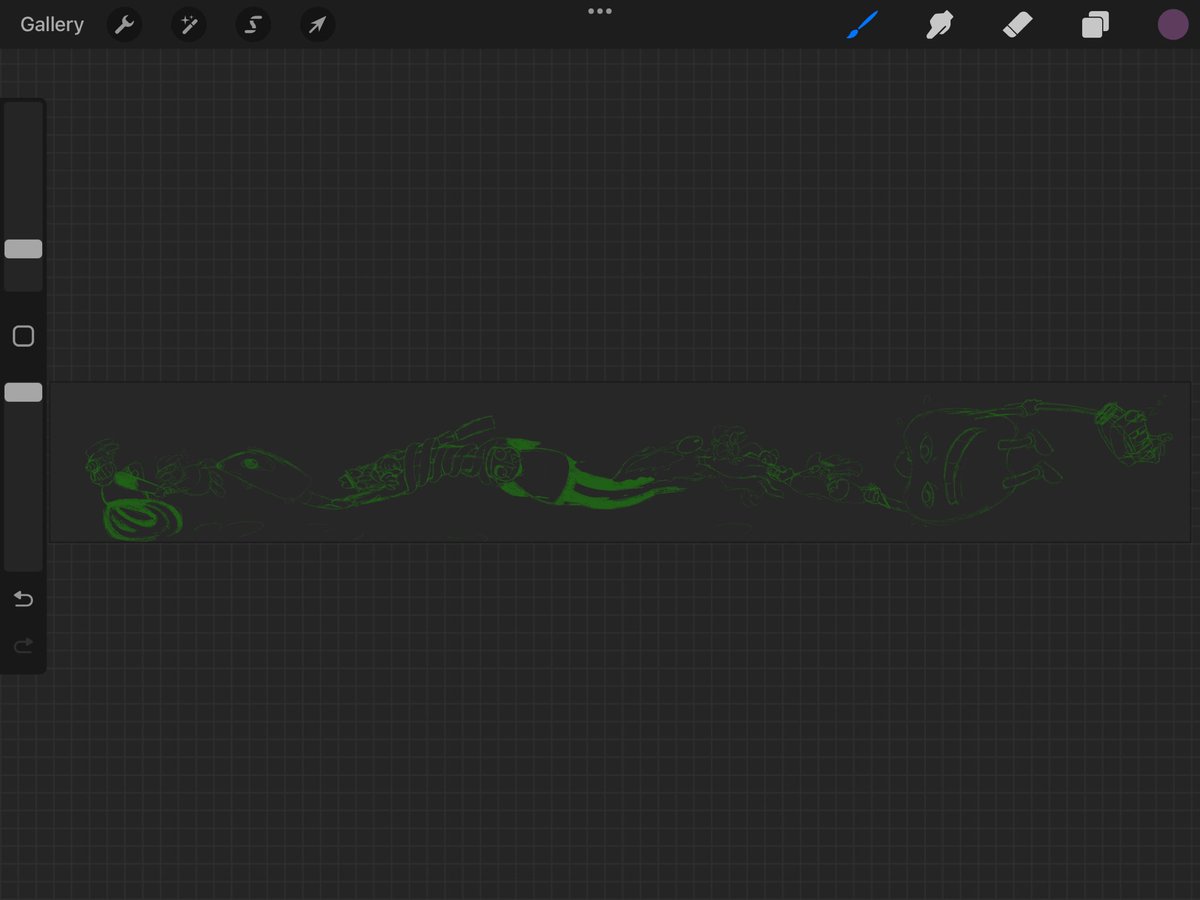Select the Smudge finger tool
The height and width of the screenshot is (900, 1200).
point(939,25)
